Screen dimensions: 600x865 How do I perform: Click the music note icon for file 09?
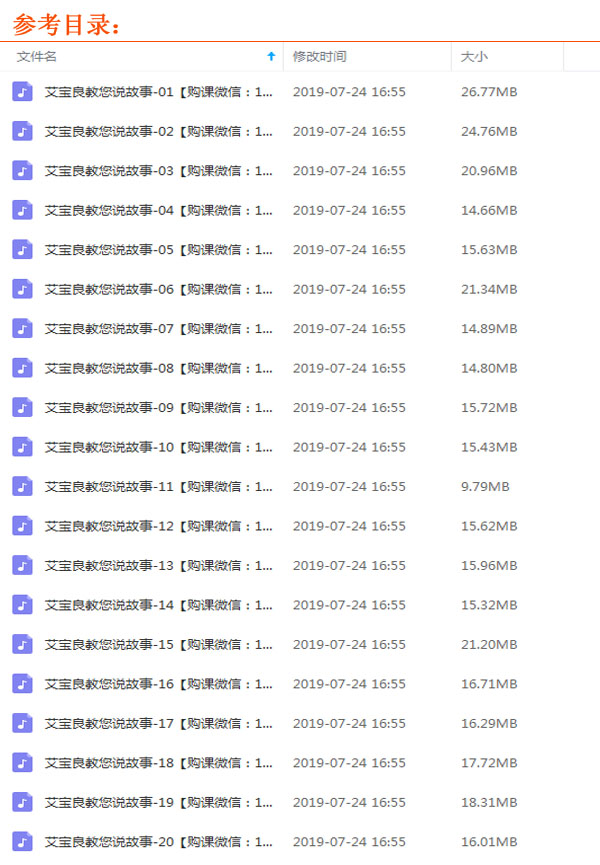point(22,408)
